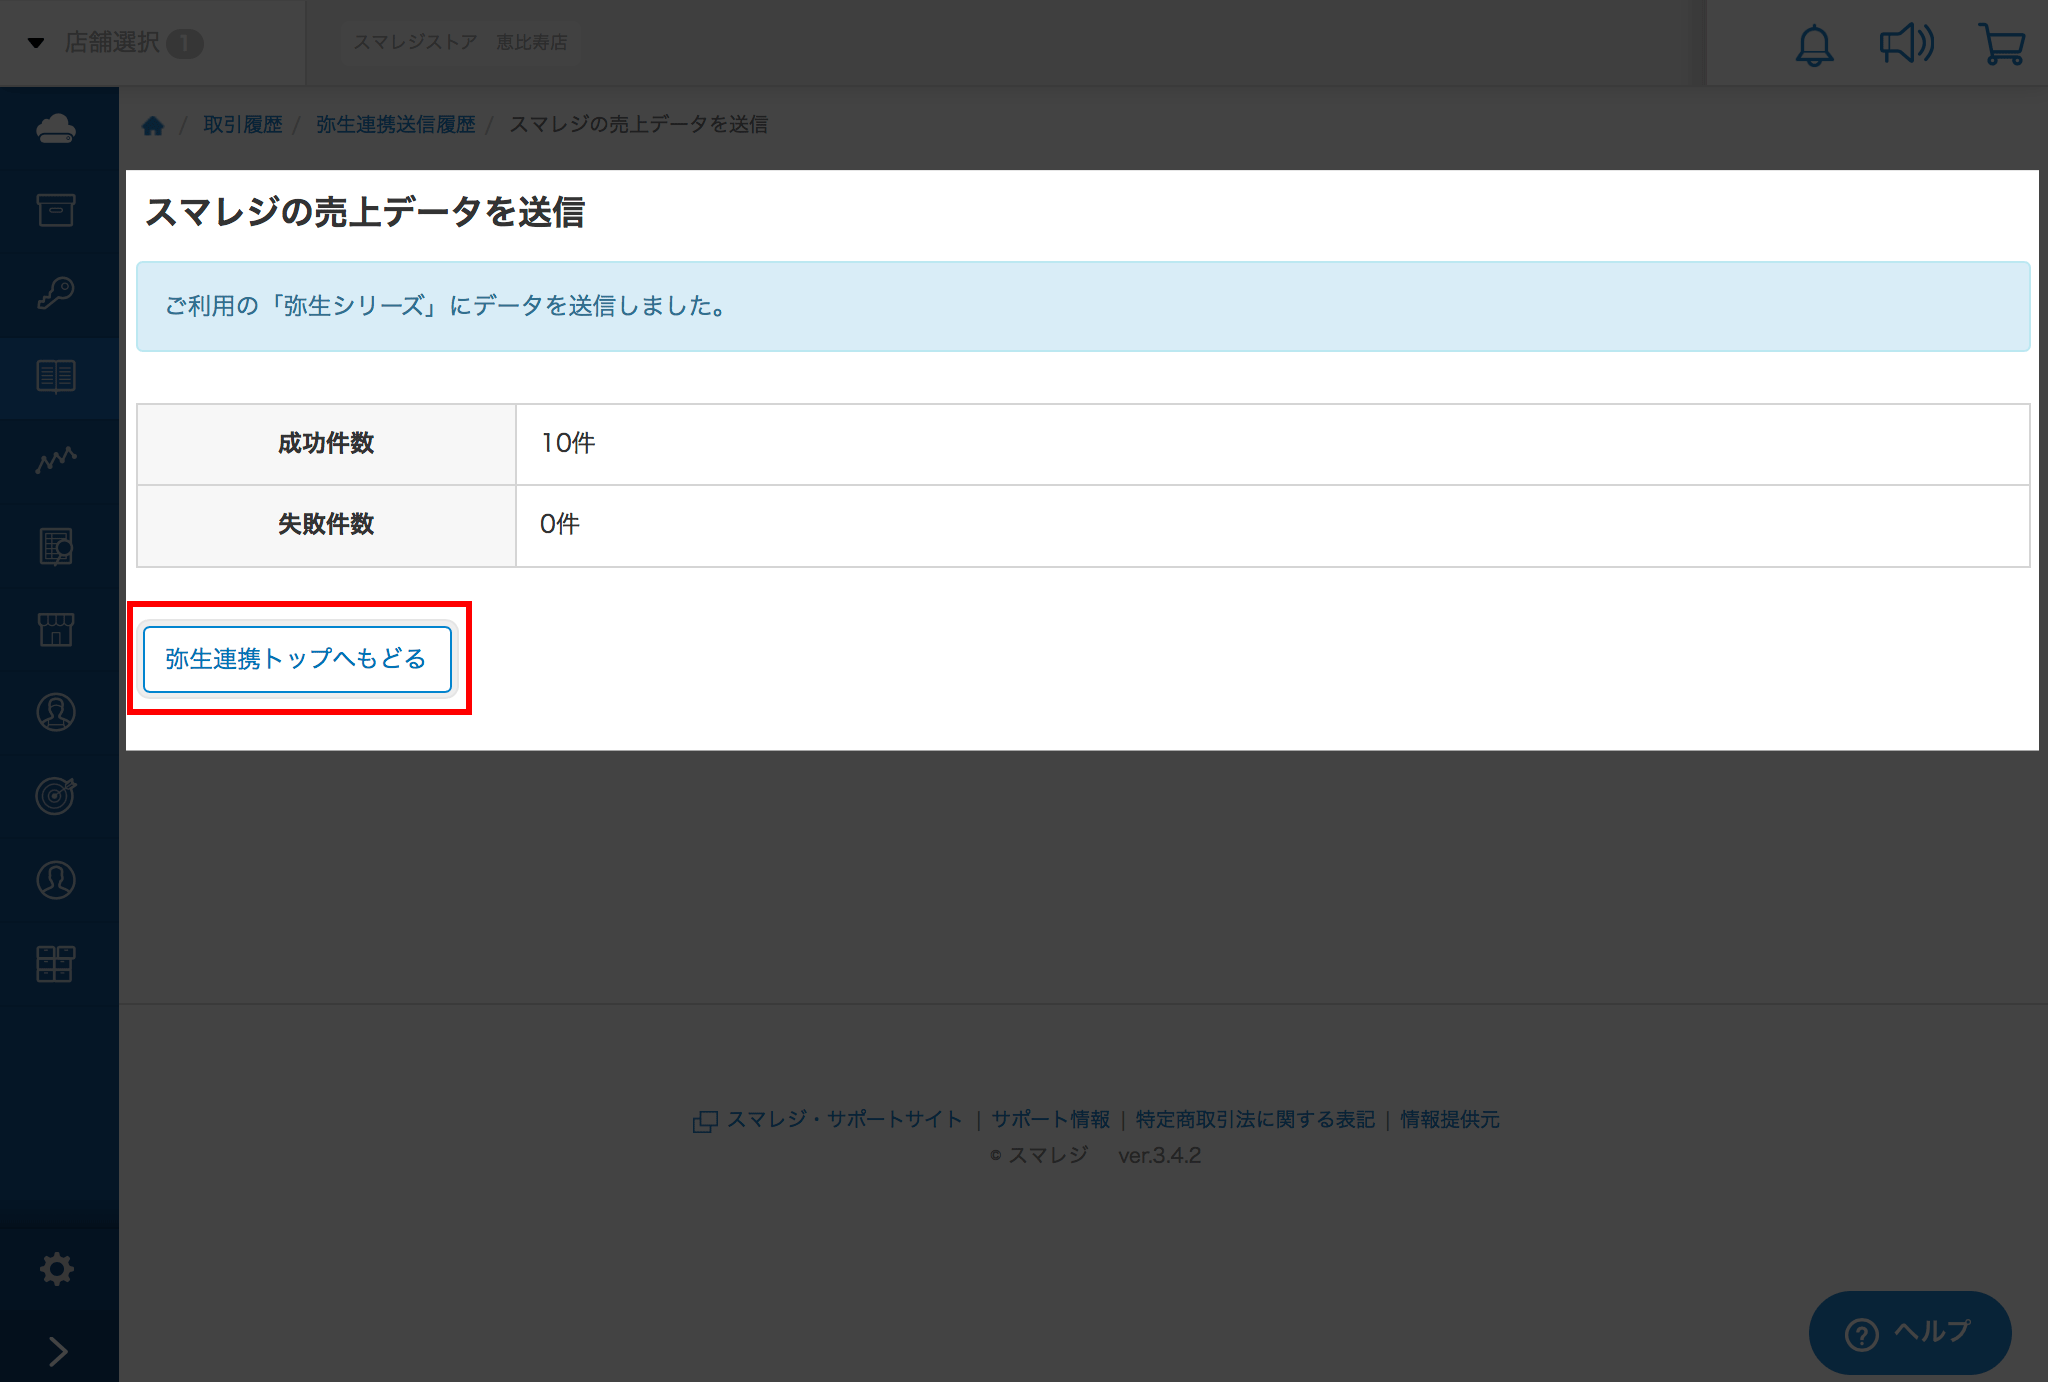Open the grid shelves sidebar icon
This screenshot has width=2048, height=1382.
pyautogui.click(x=56, y=964)
